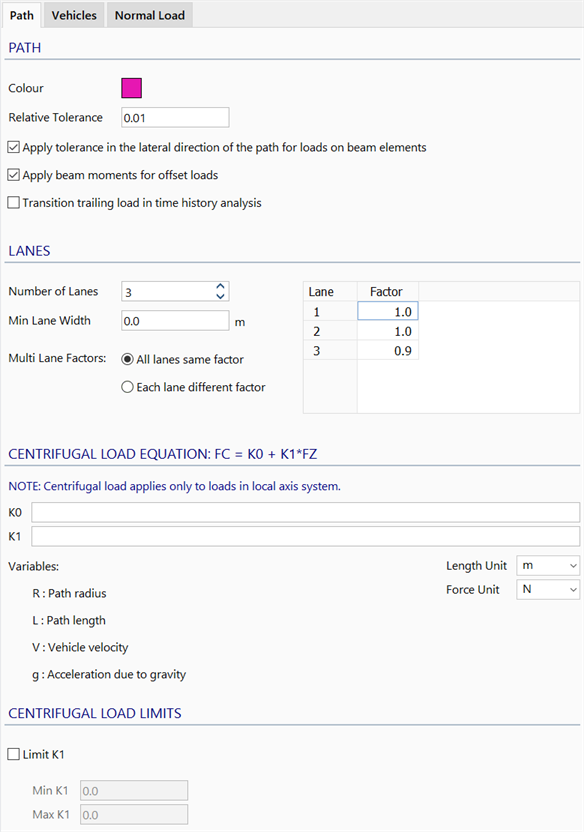Click the Relative Tolerance input field
Screen dimensions: 584x832
click(175, 117)
